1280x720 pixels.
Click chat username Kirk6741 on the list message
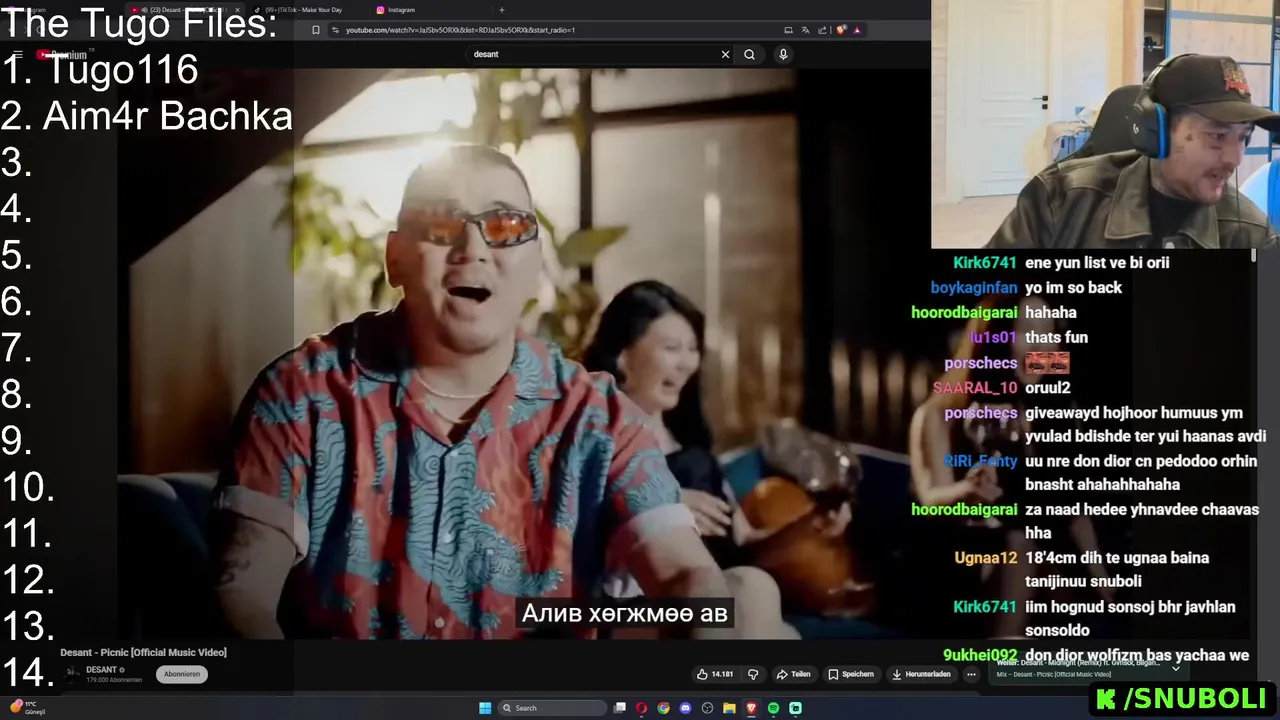point(984,263)
